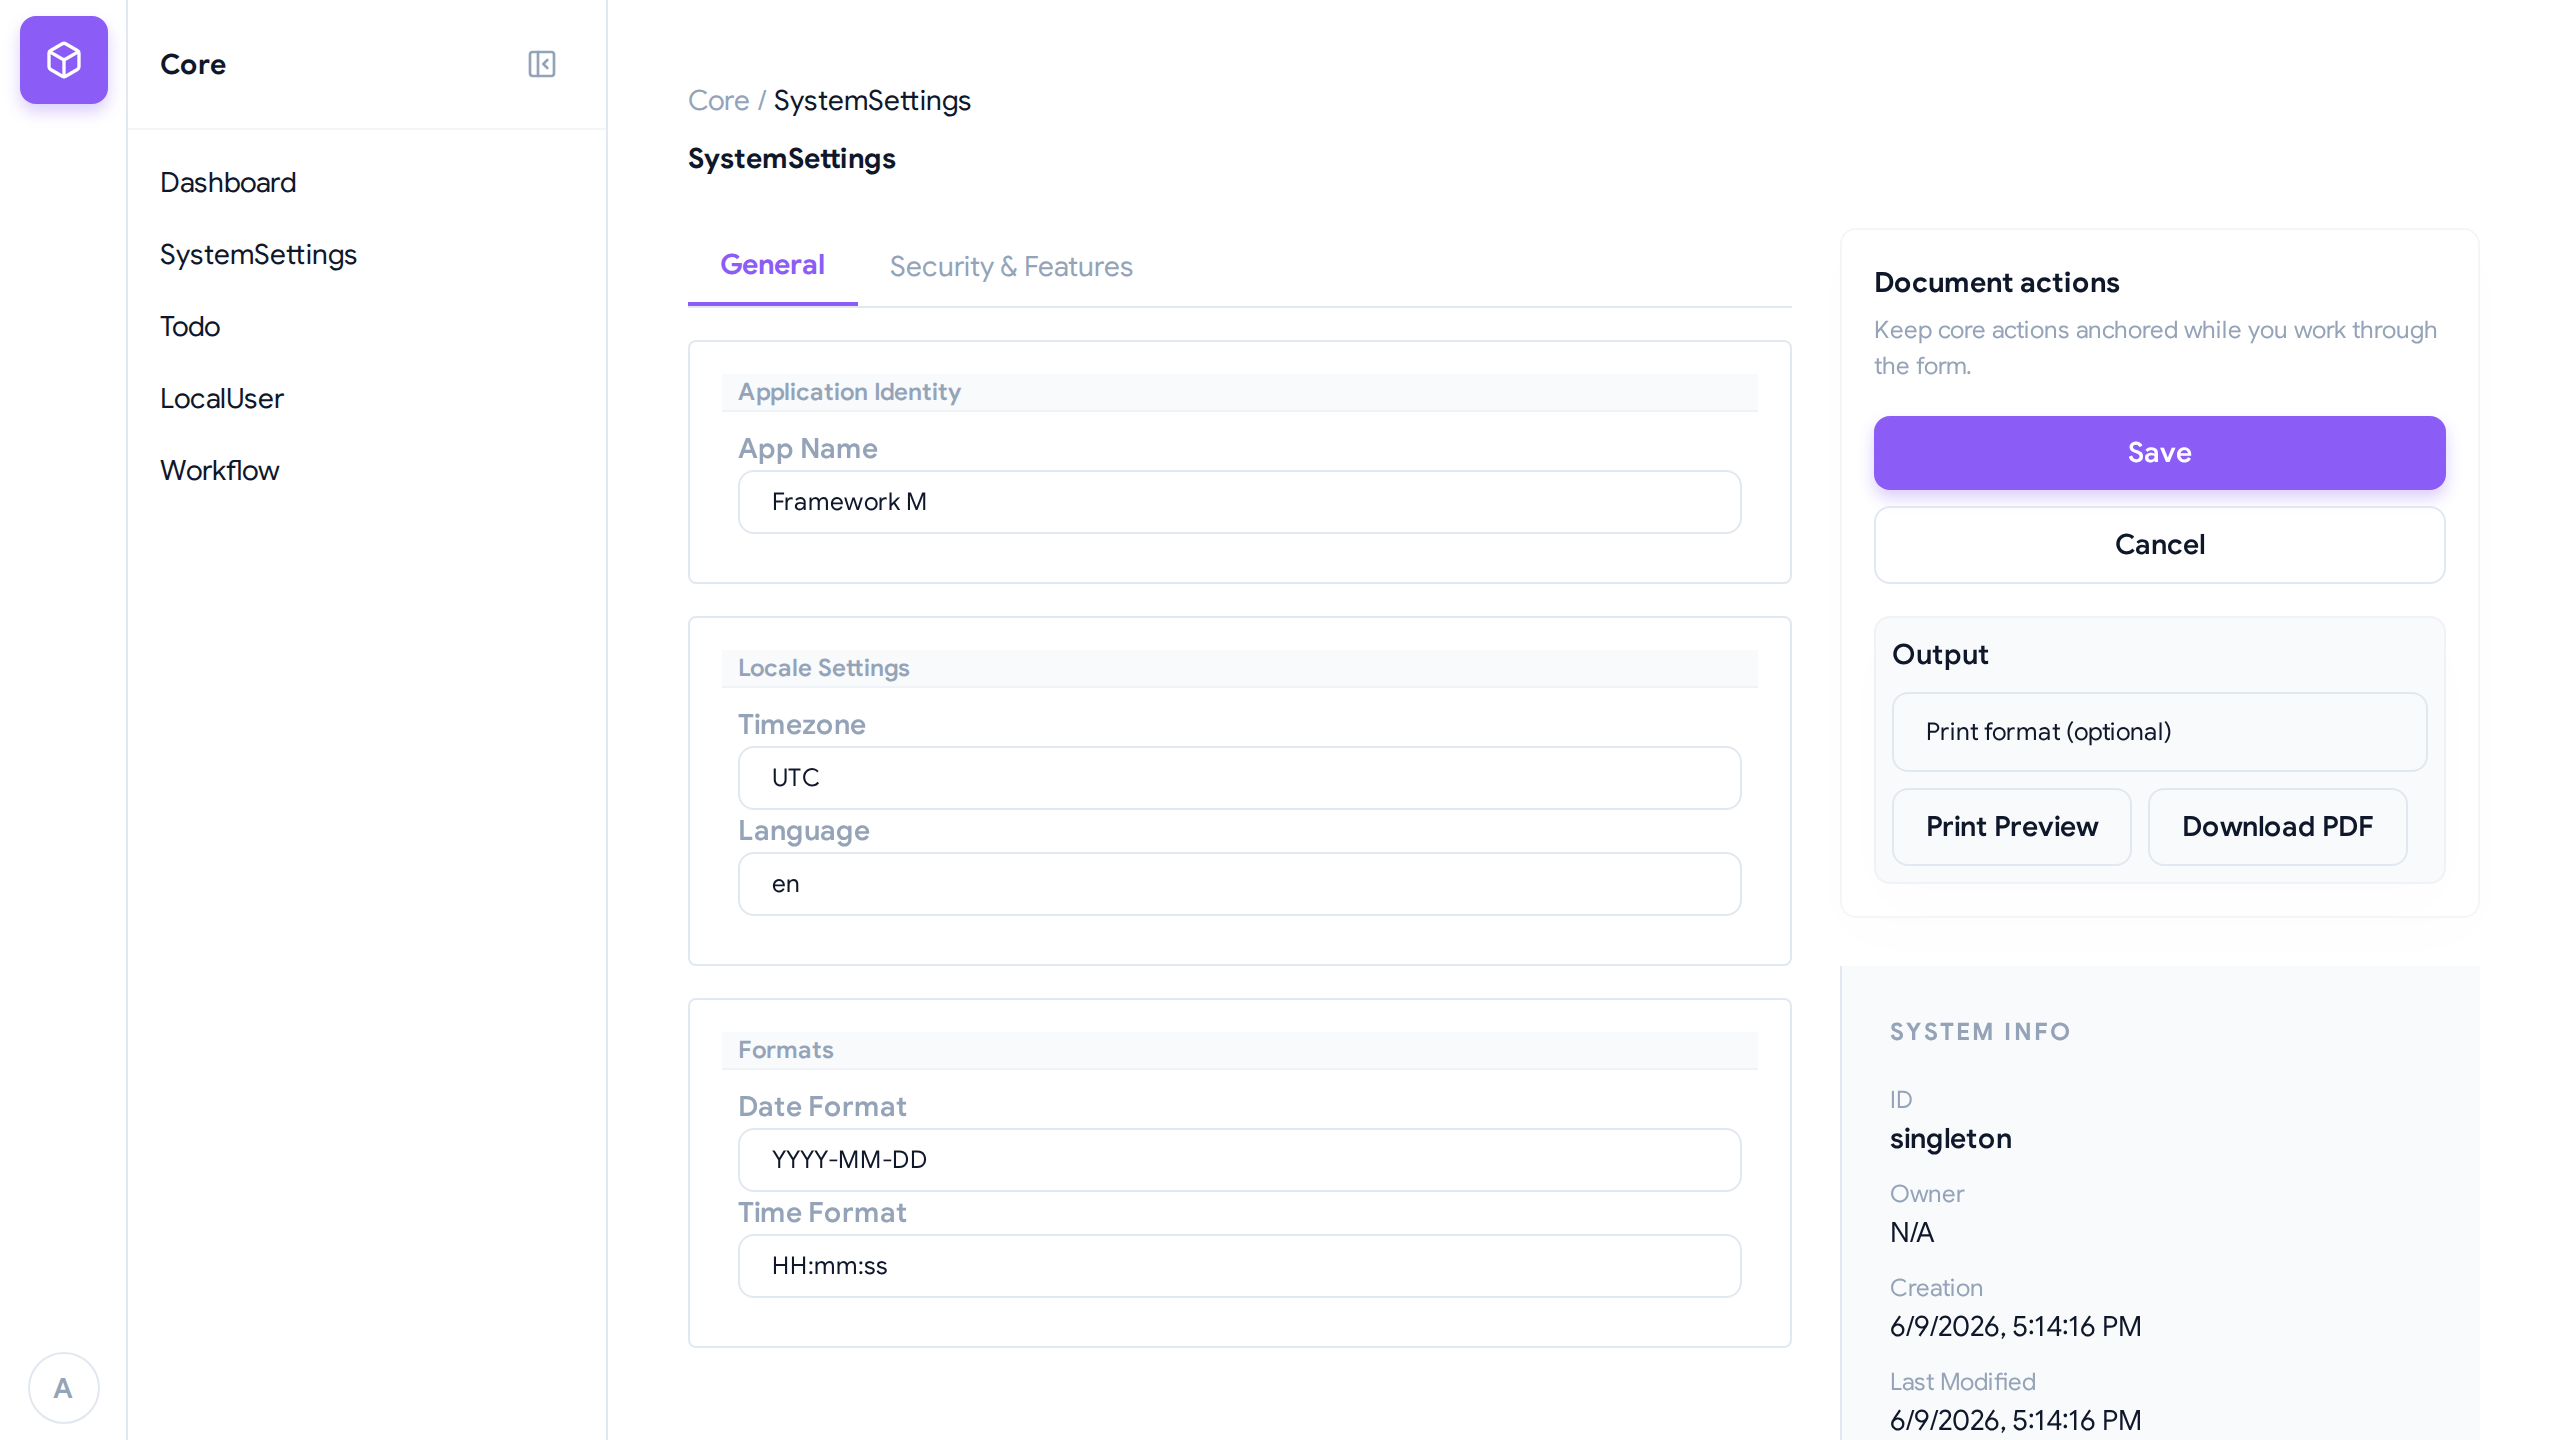The width and height of the screenshot is (2560, 1440).
Task: Click the SystemSettings breadcrumb item
Action: pos(872,100)
